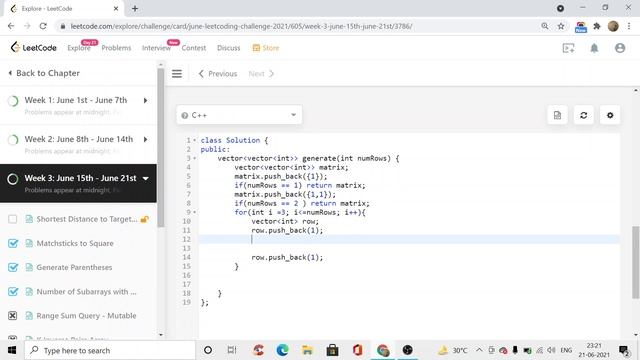Open the C++ language dropdown
This screenshot has width=640, height=360.
[239, 115]
